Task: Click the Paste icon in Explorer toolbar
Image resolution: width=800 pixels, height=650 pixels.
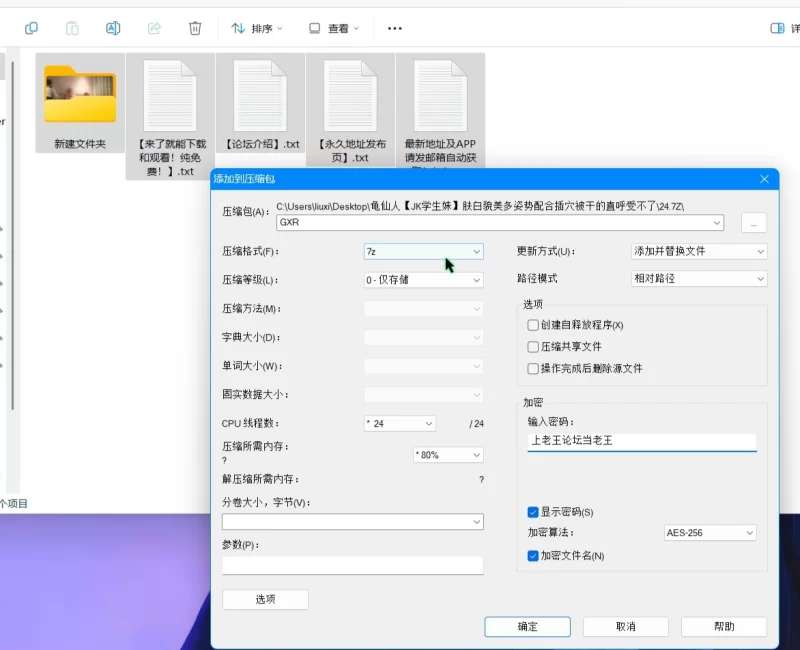Action: [x=72, y=28]
